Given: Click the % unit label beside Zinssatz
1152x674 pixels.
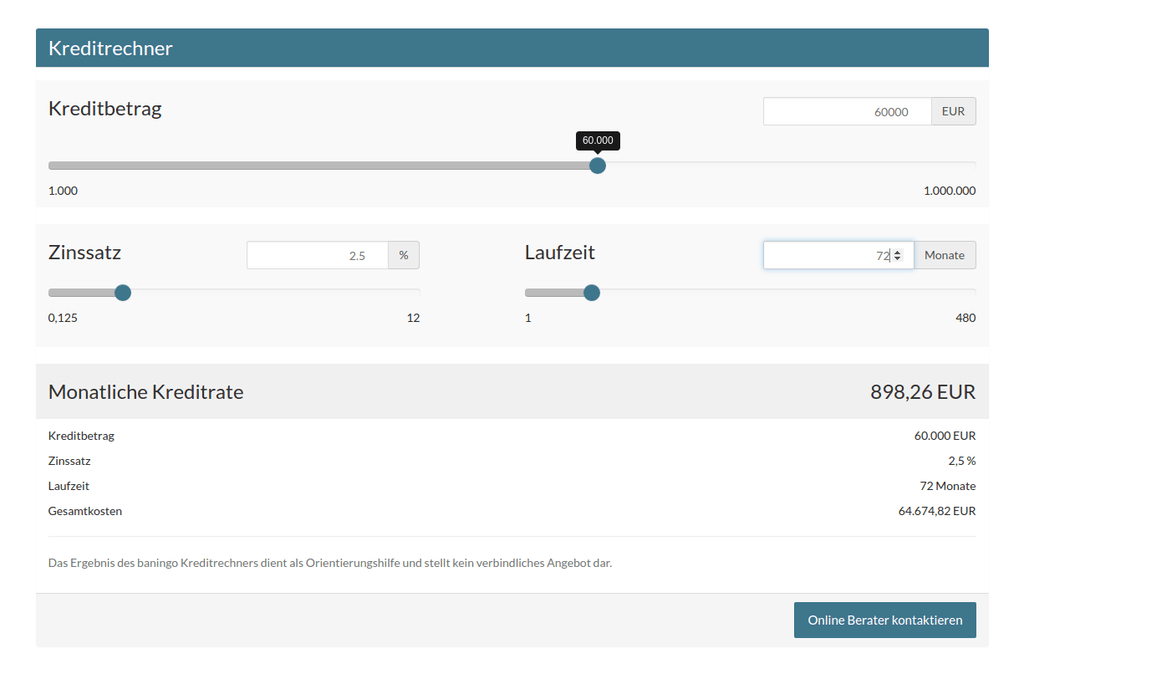Looking at the screenshot, I should pos(404,256).
